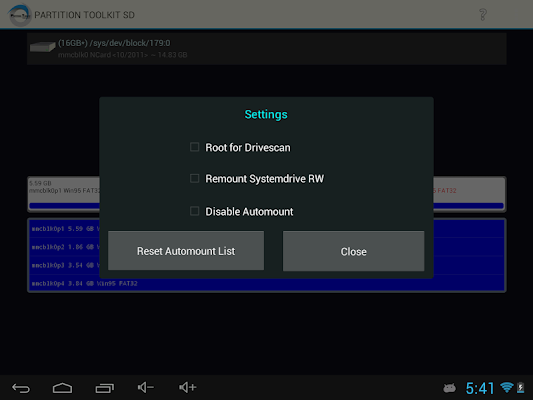Tap the Android back navigation arrow
This screenshot has width=533, height=400.
pos(21,388)
